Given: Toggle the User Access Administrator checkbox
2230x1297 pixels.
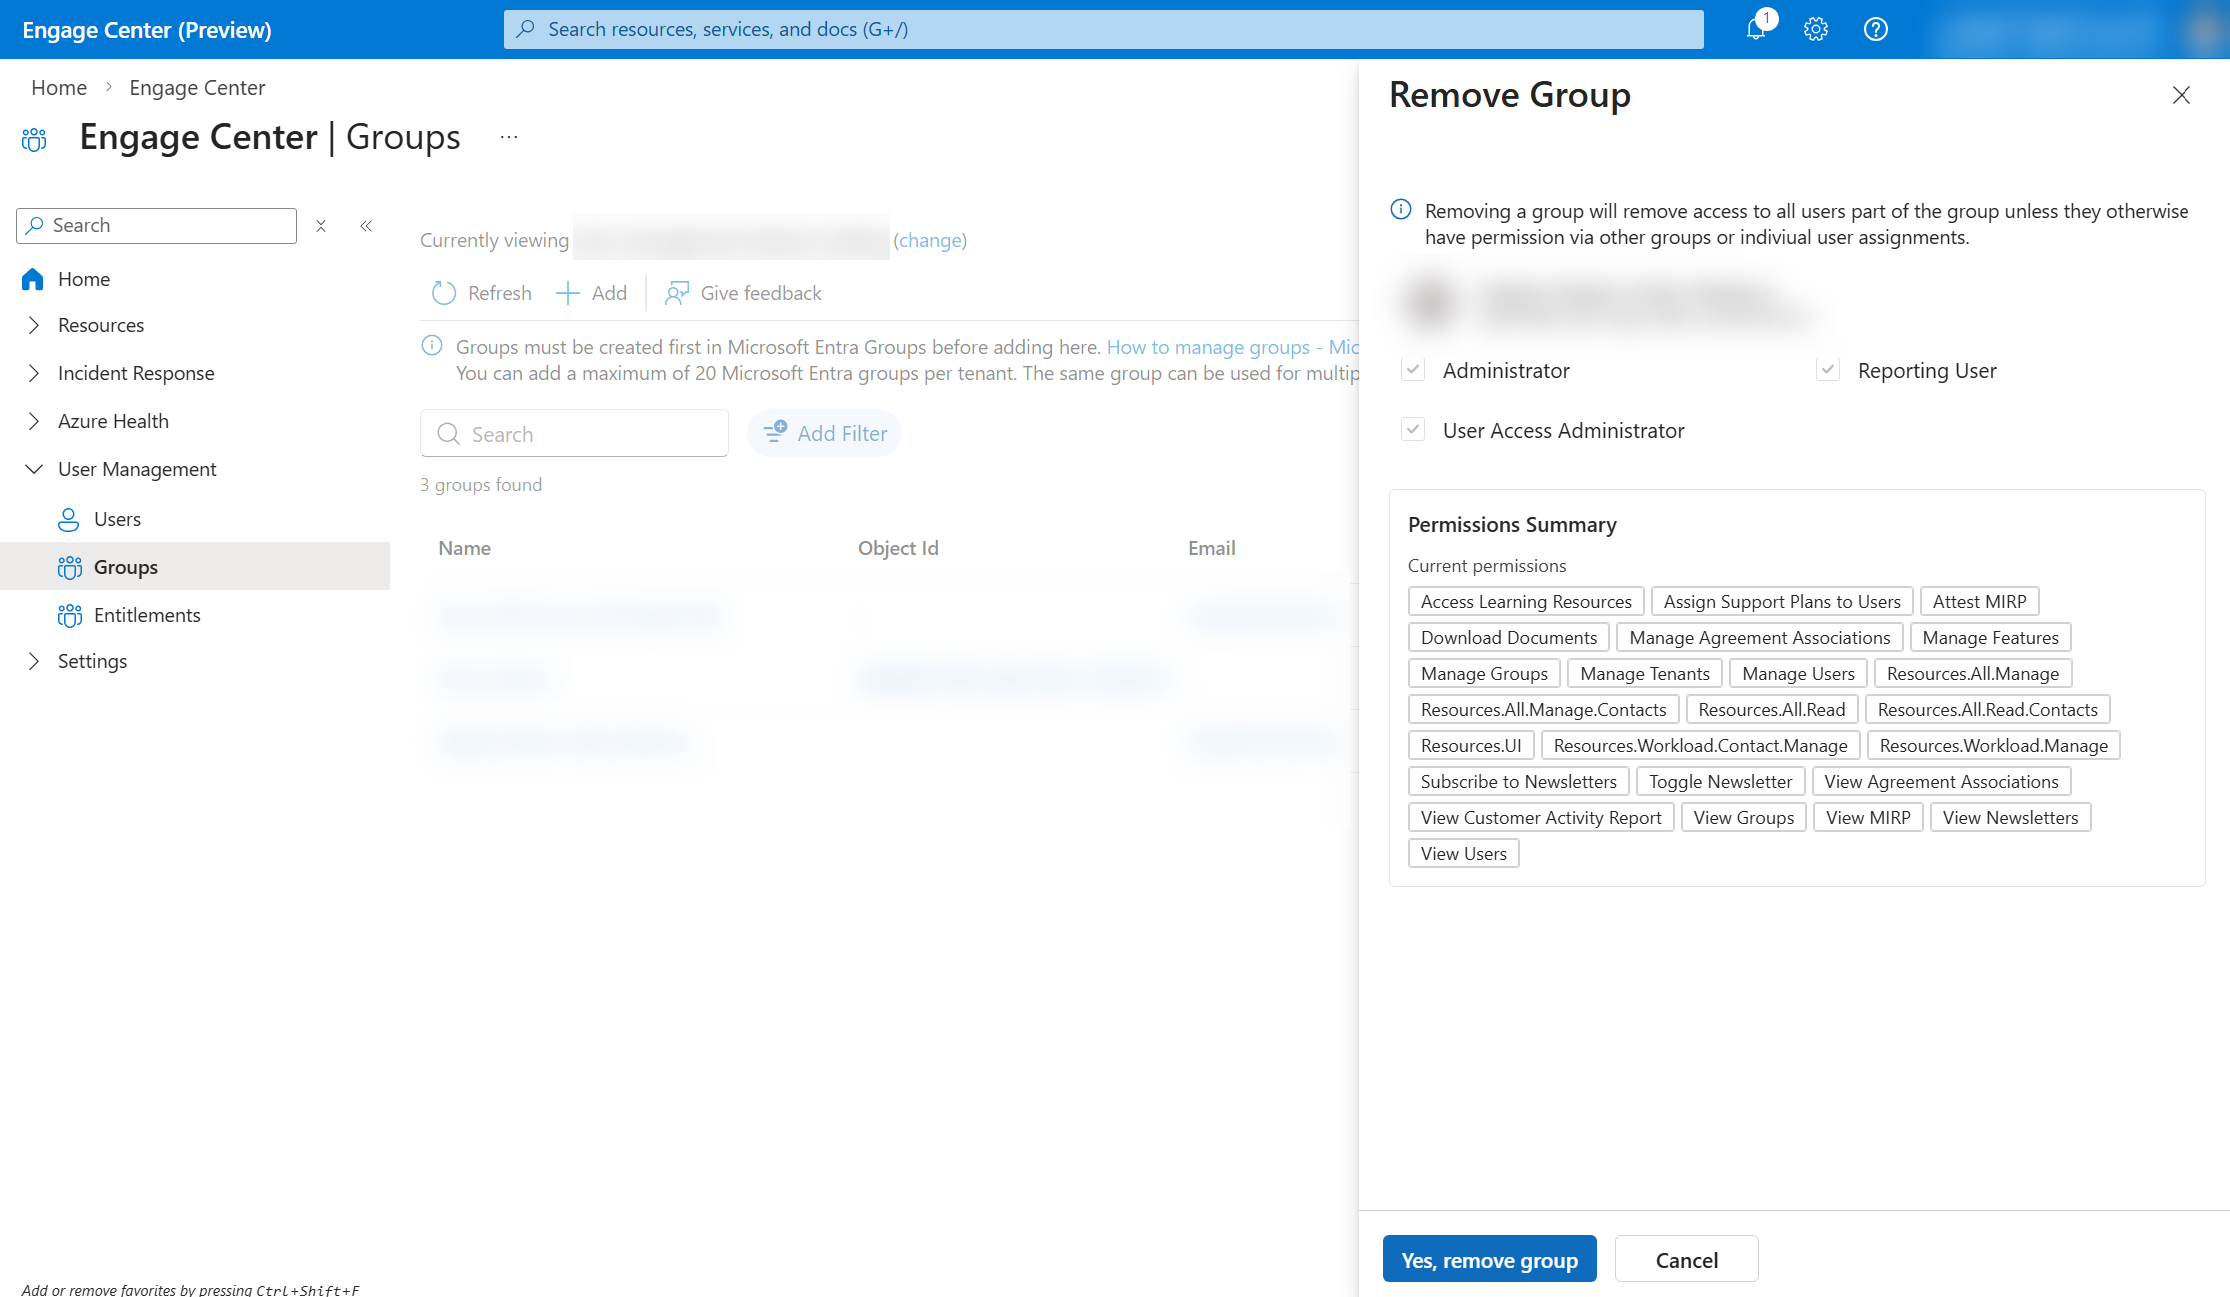Looking at the screenshot, I should tap(1413, 430).
